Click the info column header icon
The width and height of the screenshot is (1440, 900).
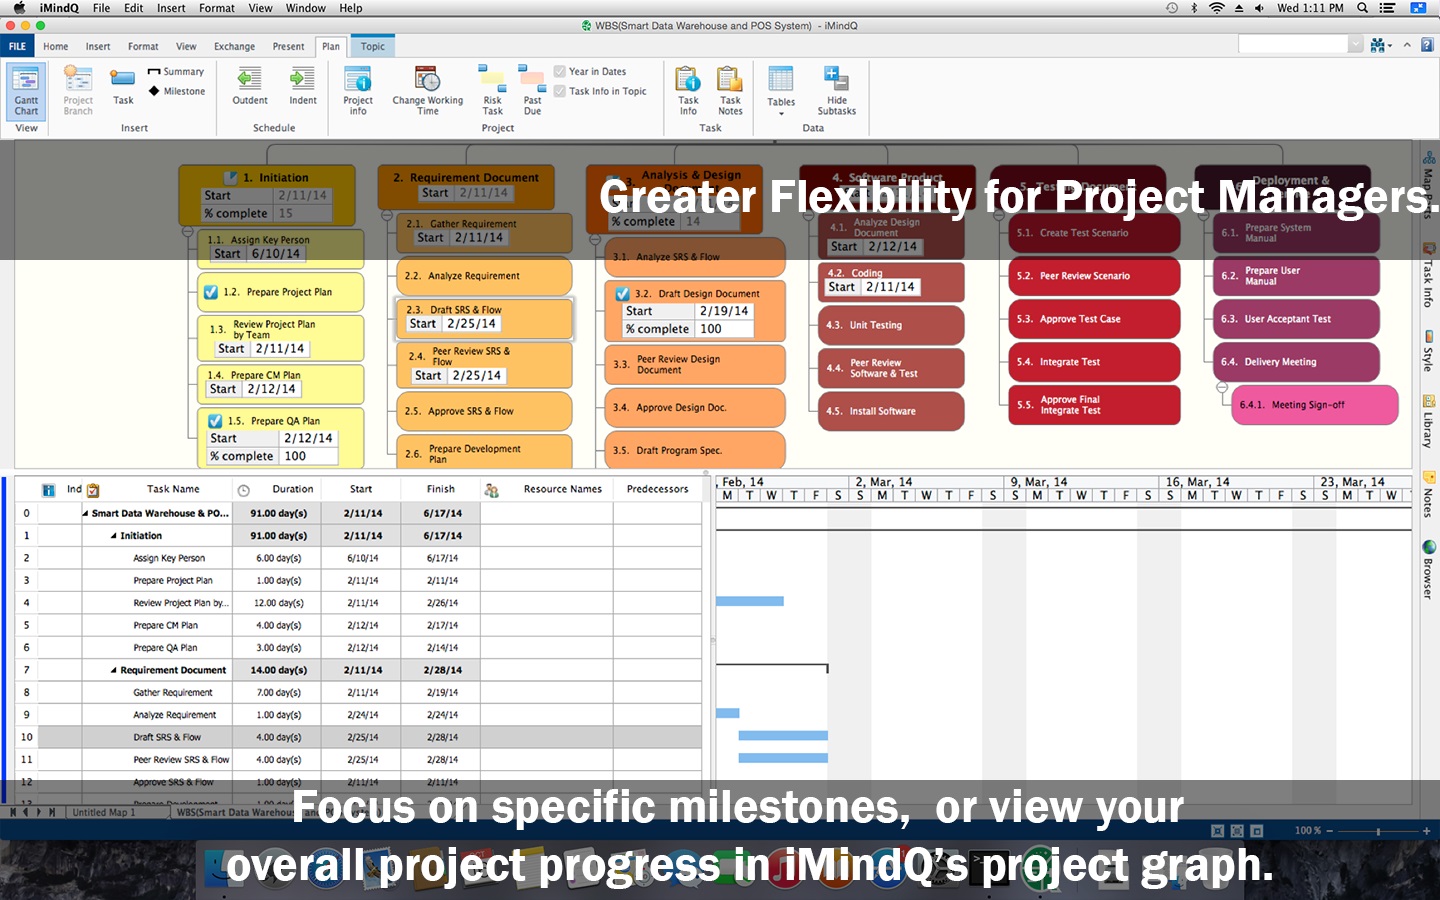click(48, 490)
